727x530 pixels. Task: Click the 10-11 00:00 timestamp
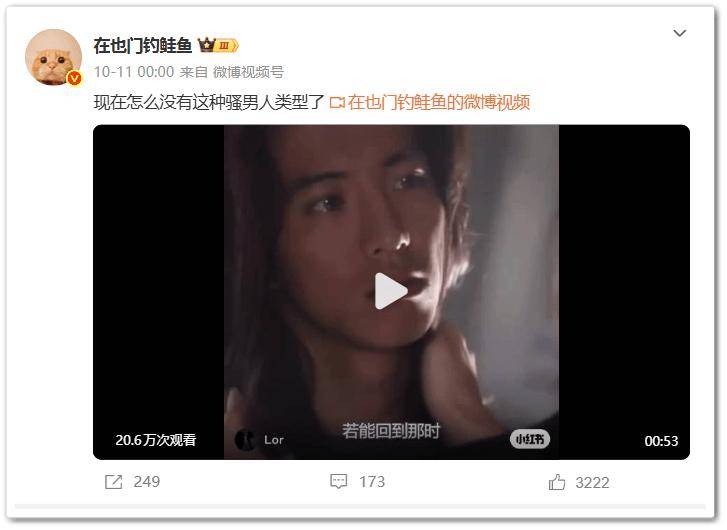tap(134, 72)
